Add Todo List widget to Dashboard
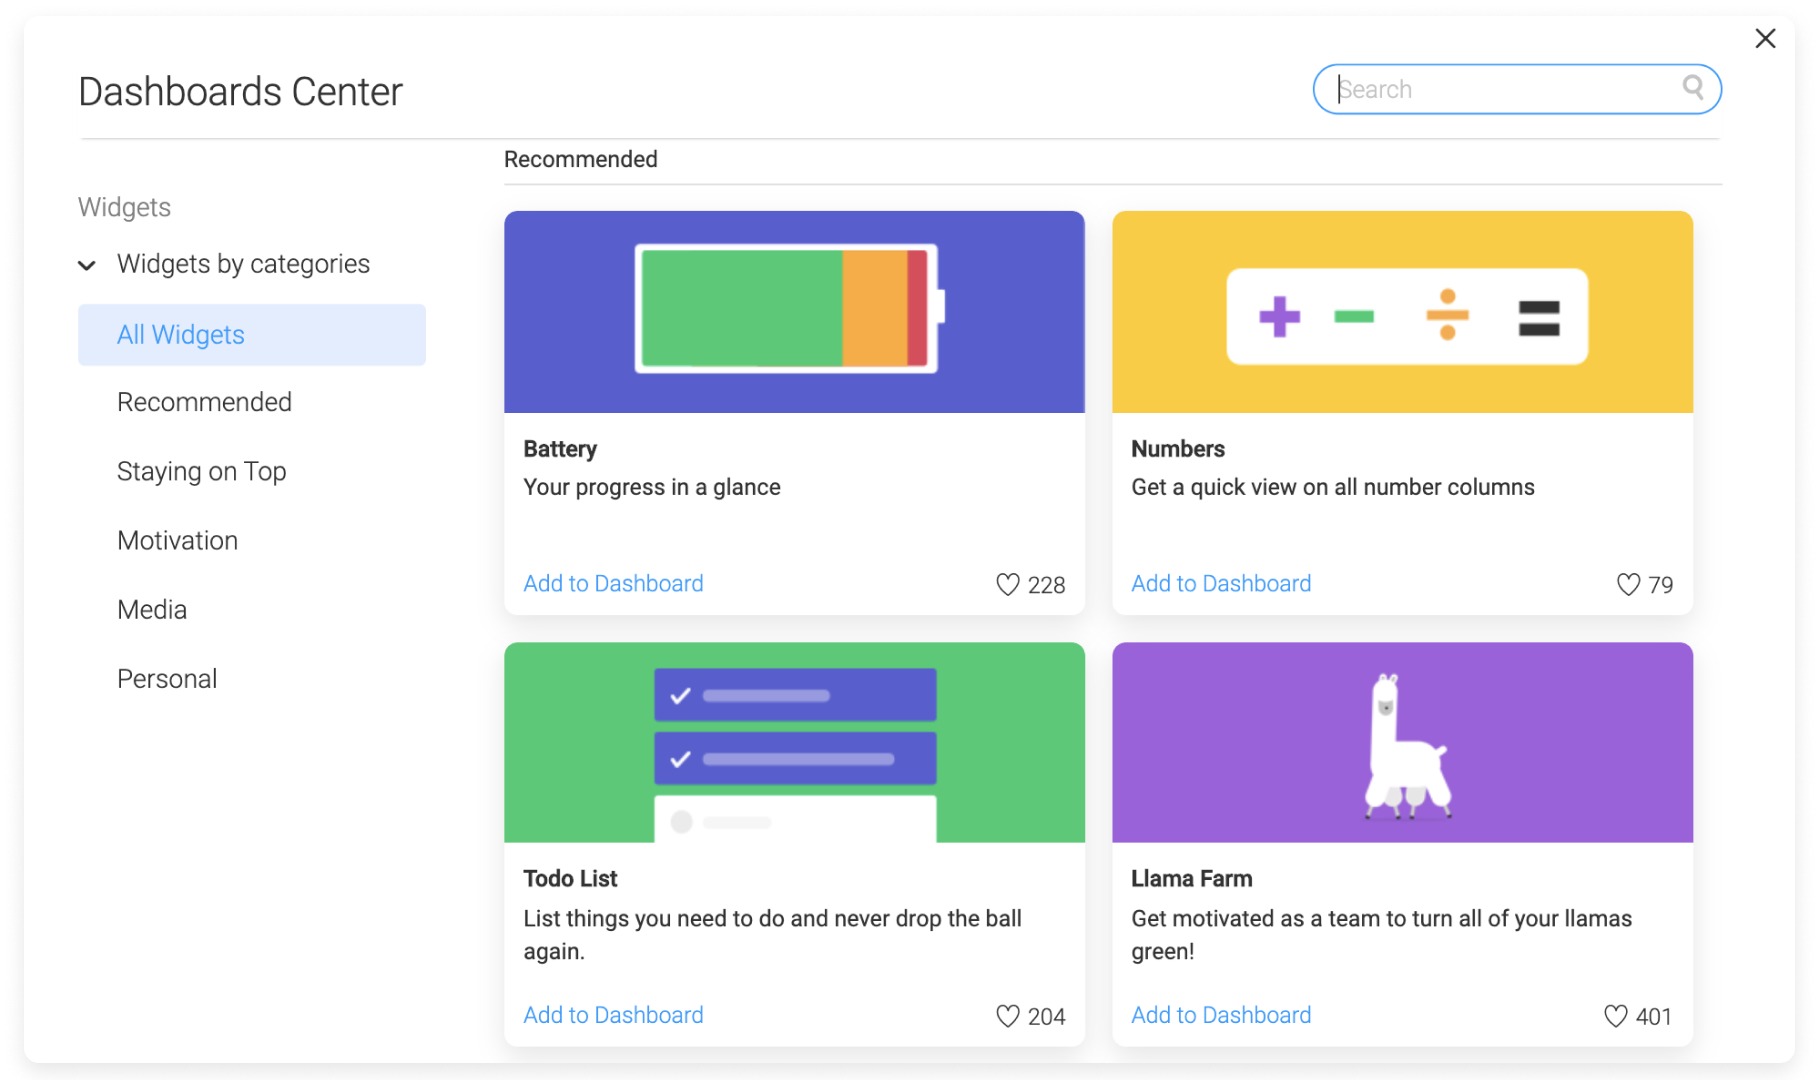Image resolution: width=1819 pixels, height=1080 pixels. tap(613, 1015)
